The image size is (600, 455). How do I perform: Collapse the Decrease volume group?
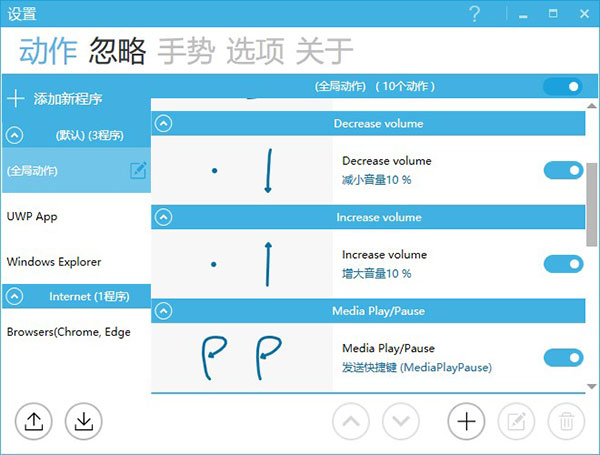pos(164,124)
